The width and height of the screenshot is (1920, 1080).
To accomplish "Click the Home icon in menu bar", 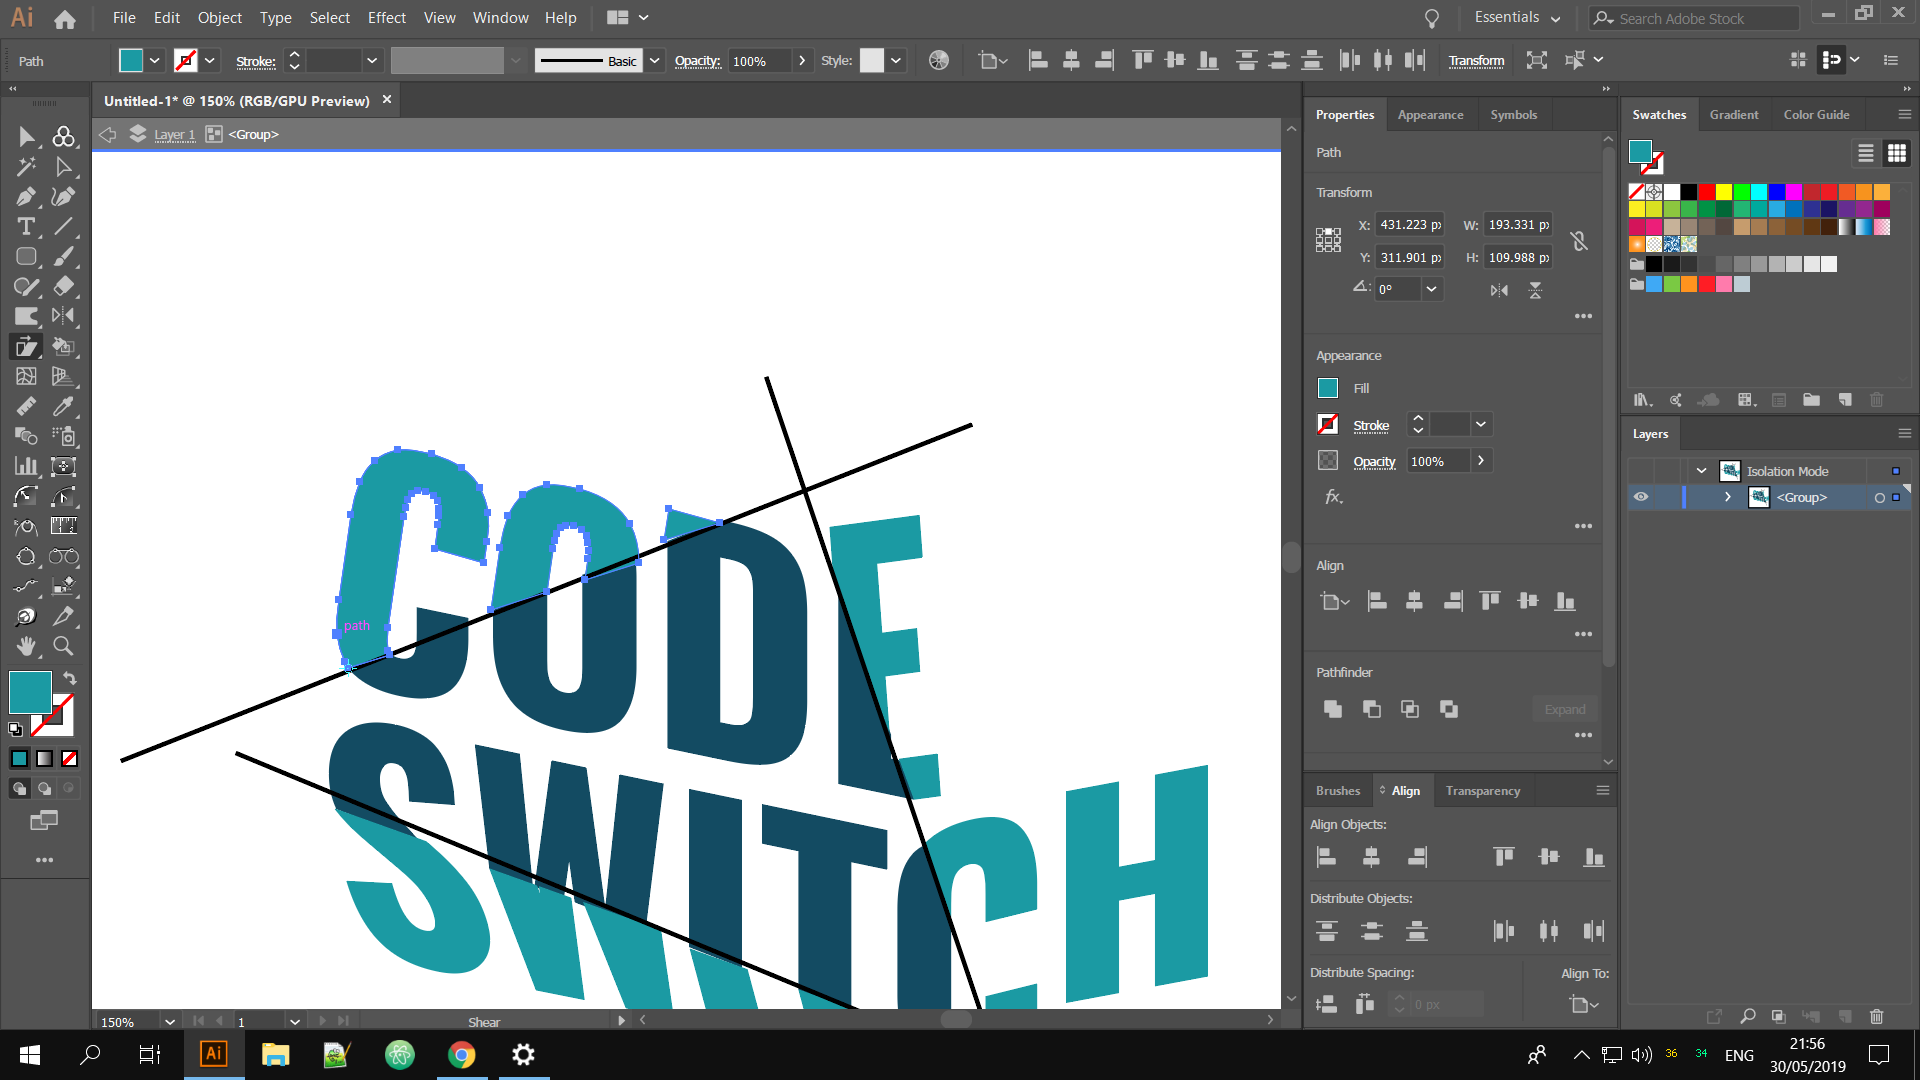I will pyautogui.click(x=65, y=19).
